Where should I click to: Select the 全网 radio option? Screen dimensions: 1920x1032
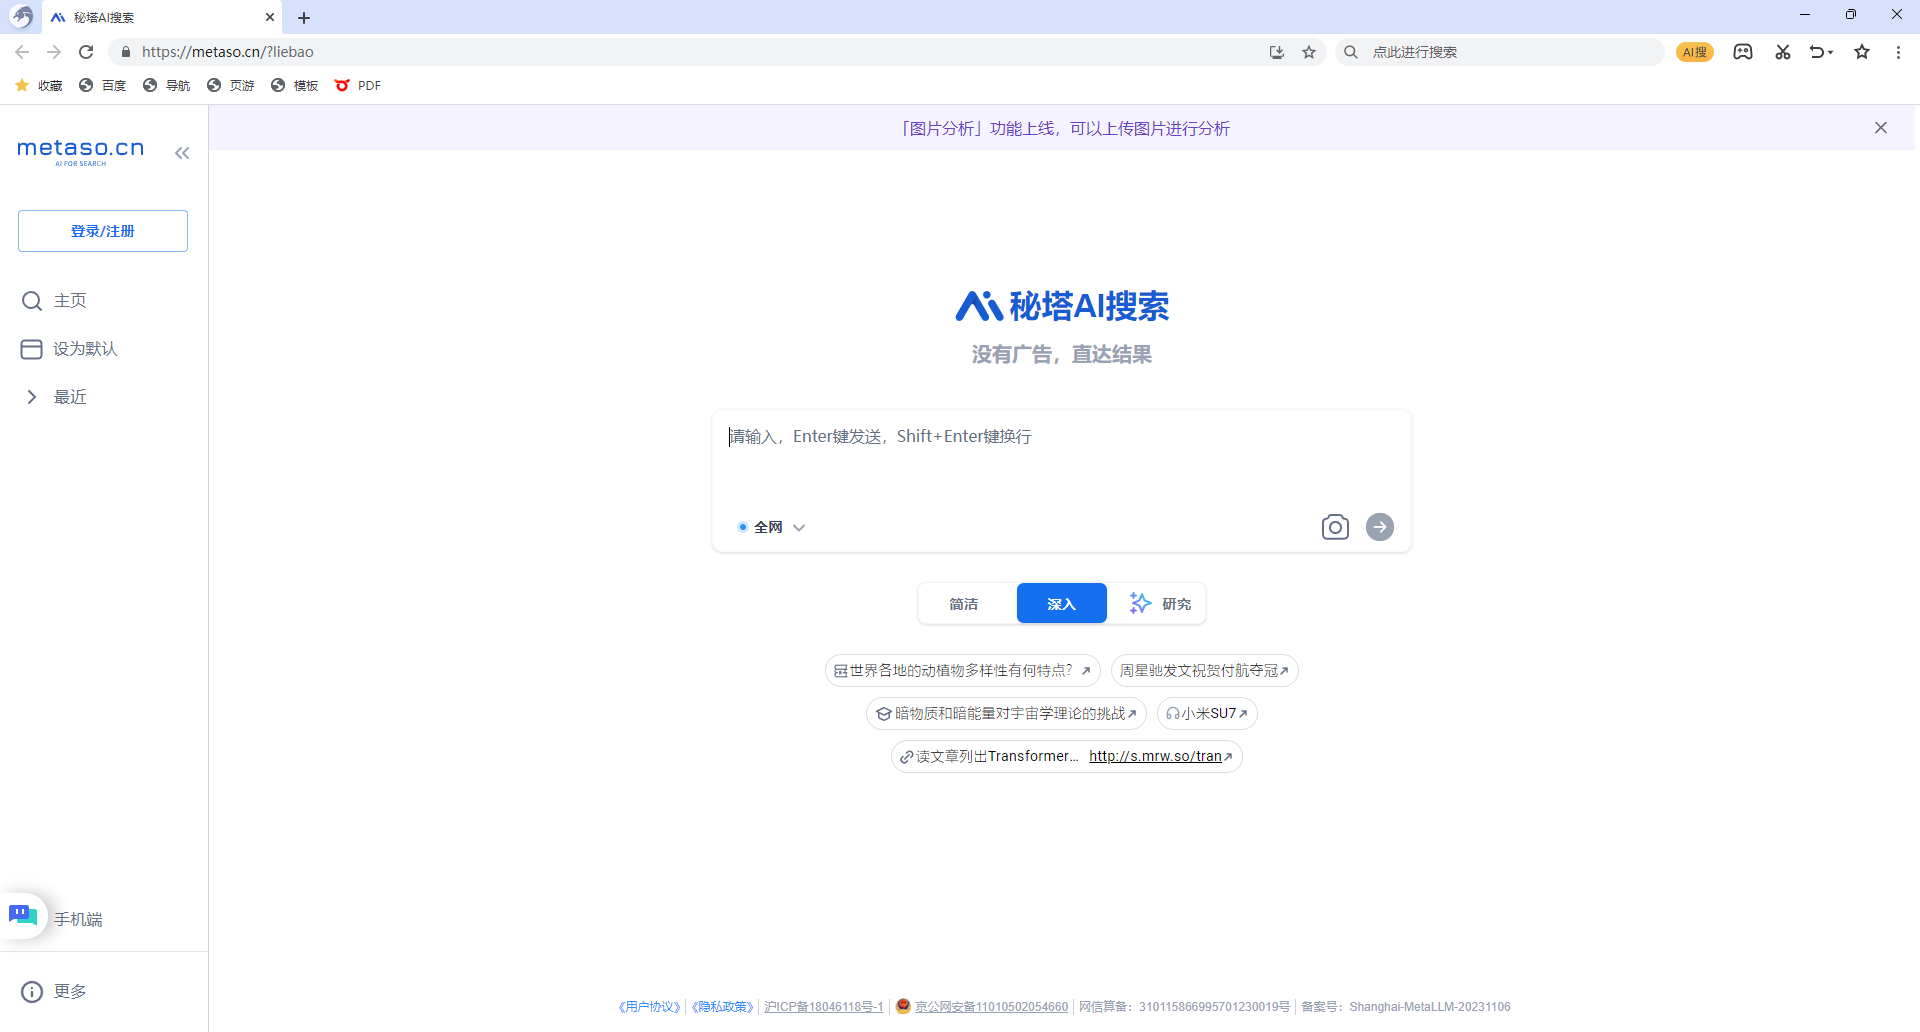743,527
